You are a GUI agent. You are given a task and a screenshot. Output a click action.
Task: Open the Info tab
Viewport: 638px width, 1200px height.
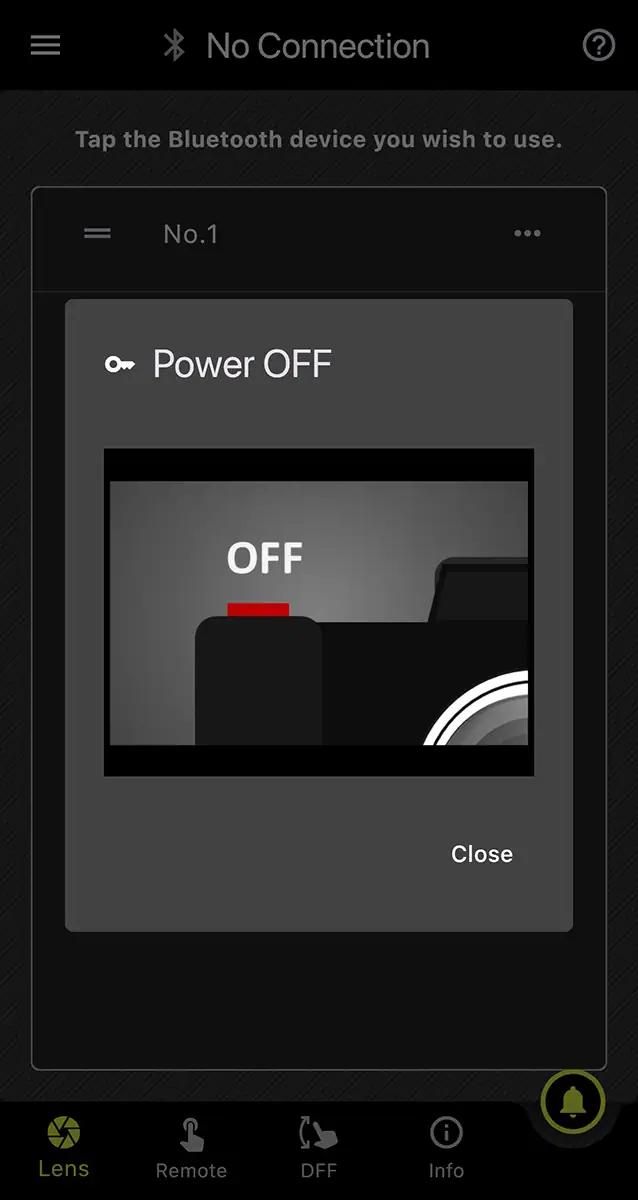tap(446, 1148)
